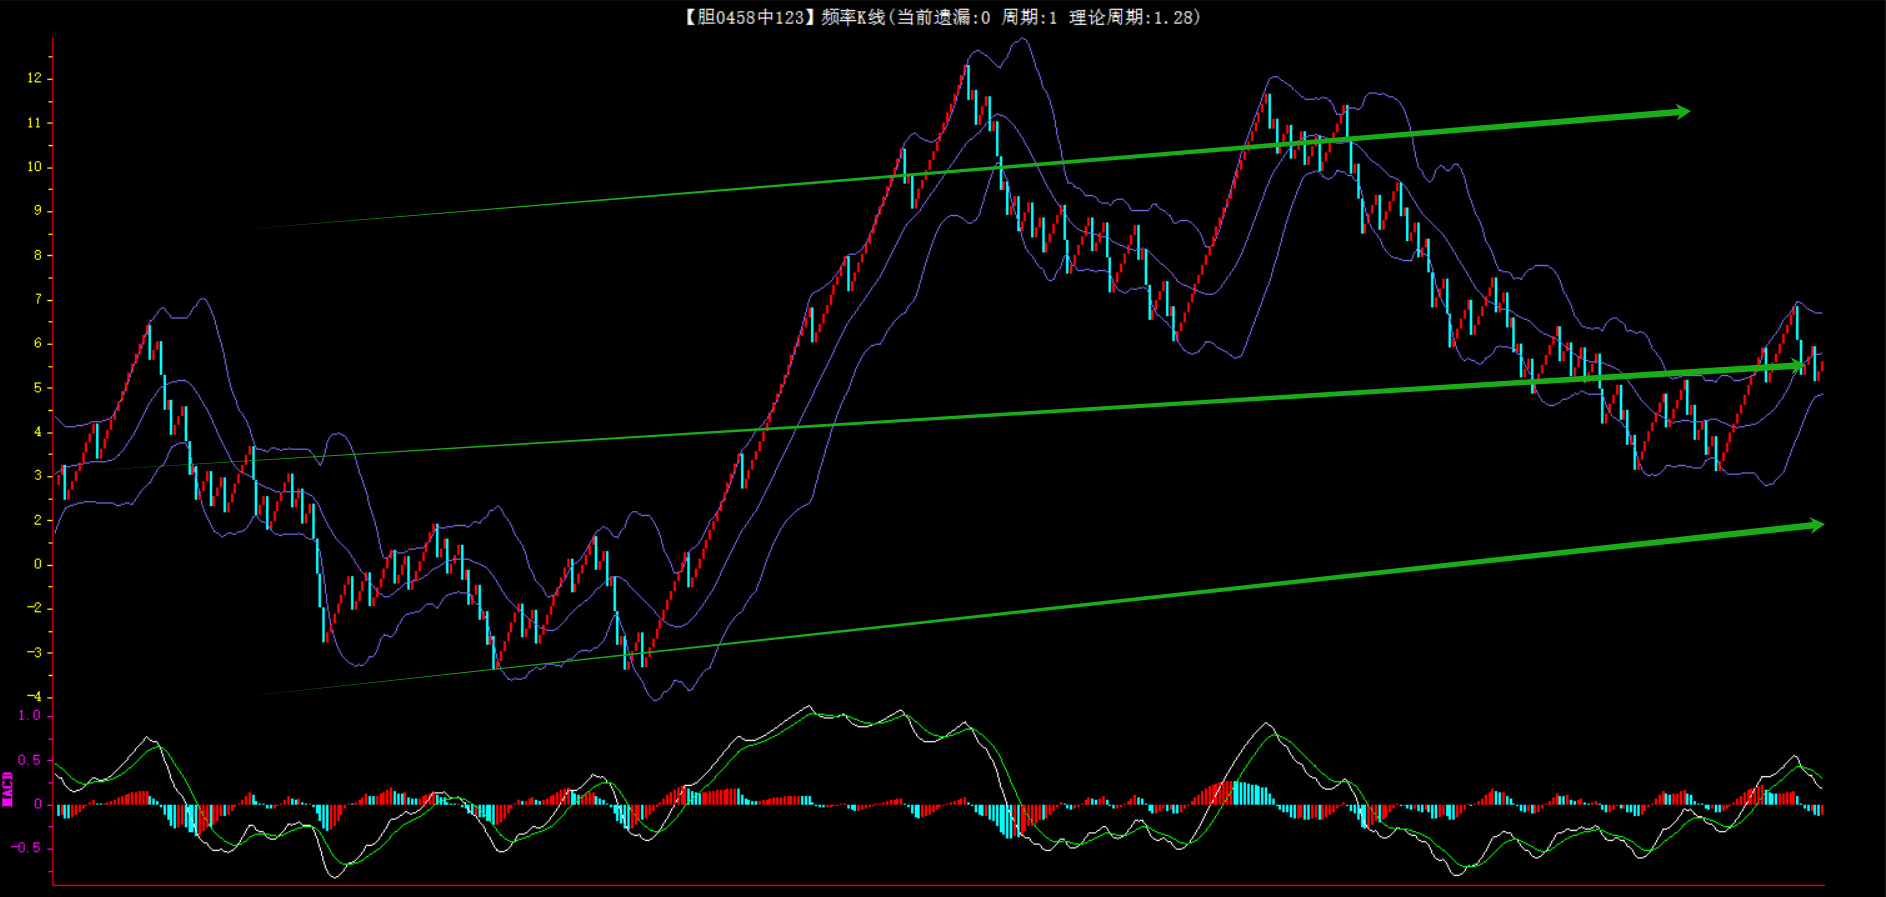
Task: Click the middle green trend line arrowhead
Action: (x=1798, y=366)
